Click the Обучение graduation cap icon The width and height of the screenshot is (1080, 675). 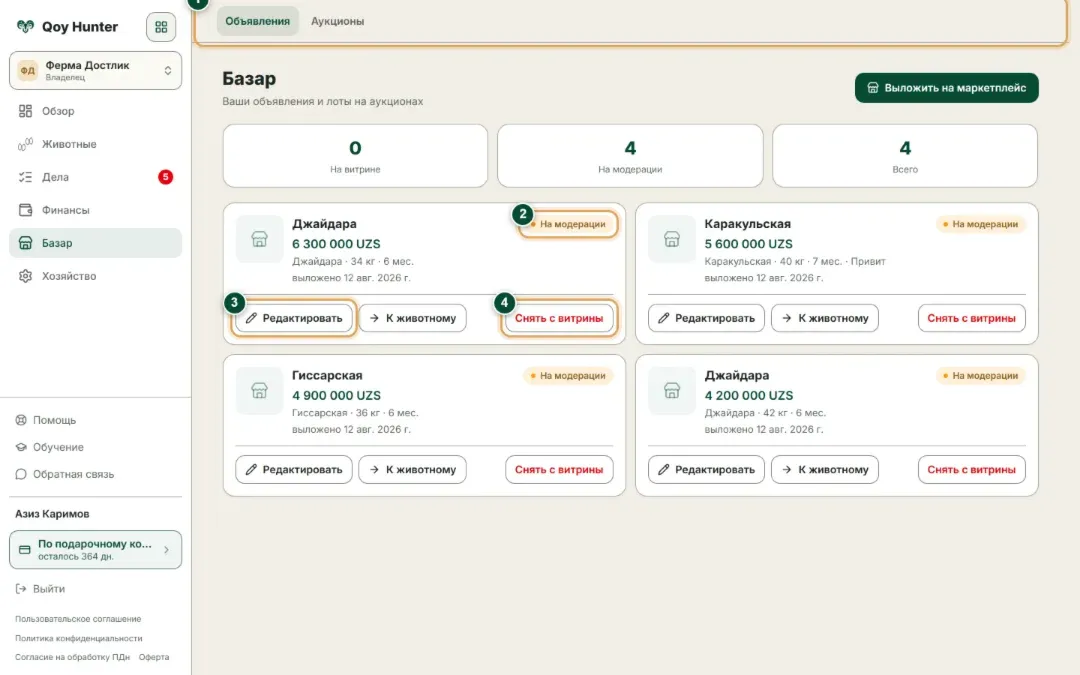coord(21,447)
